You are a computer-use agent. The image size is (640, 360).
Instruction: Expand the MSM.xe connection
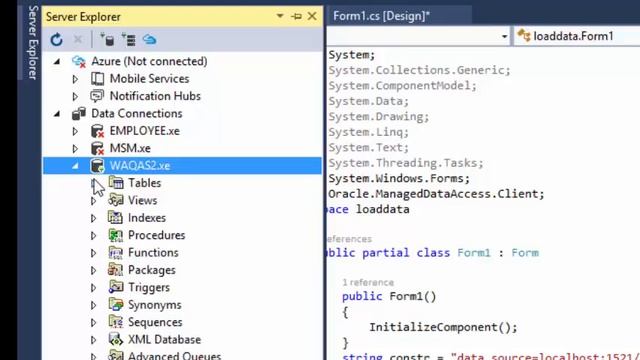[75, 149]
